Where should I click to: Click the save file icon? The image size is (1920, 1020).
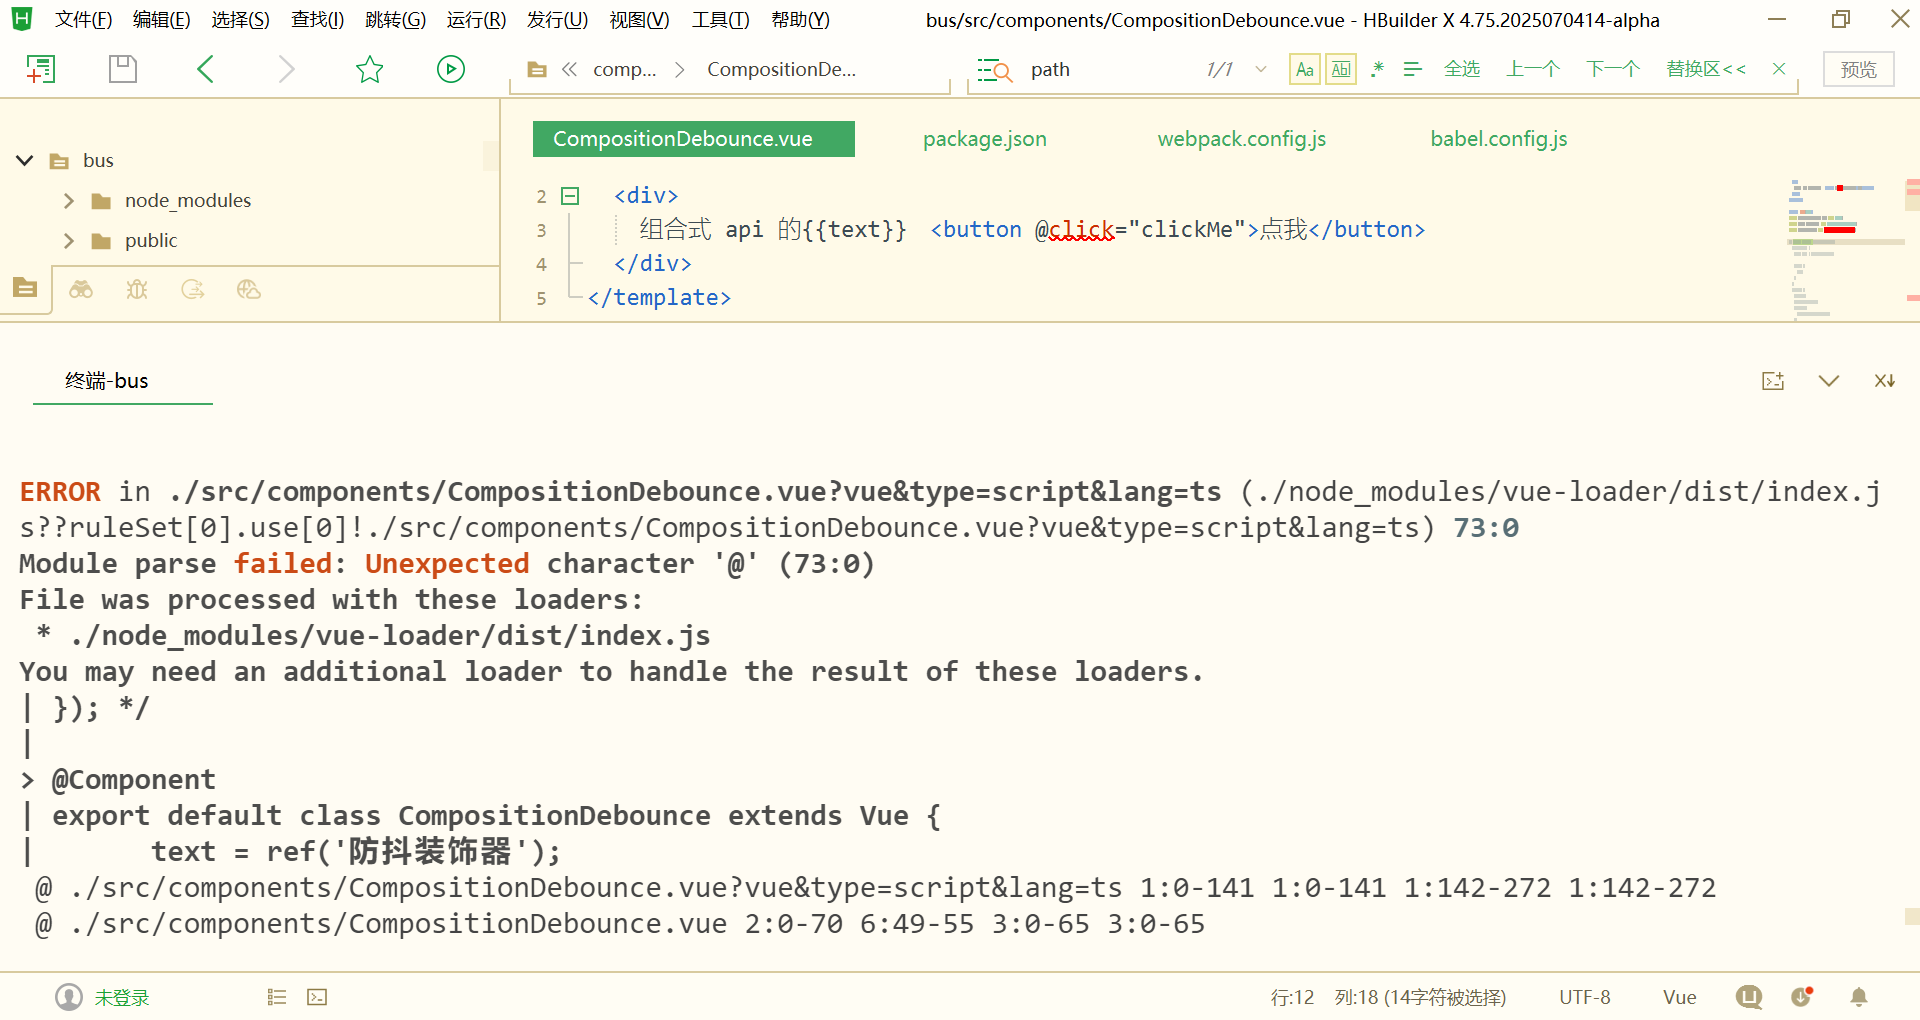[x=122, y=69]
